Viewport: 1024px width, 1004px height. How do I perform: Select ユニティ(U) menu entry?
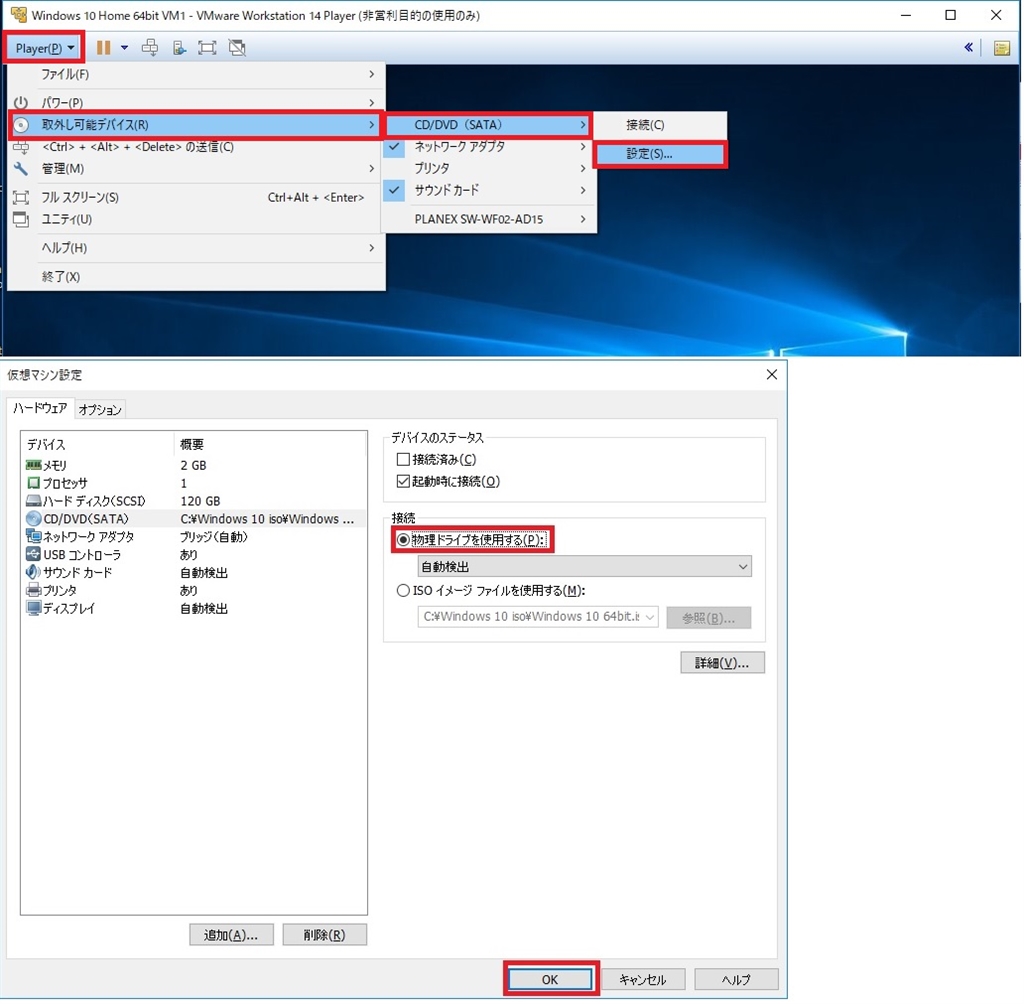click(195, 219)
